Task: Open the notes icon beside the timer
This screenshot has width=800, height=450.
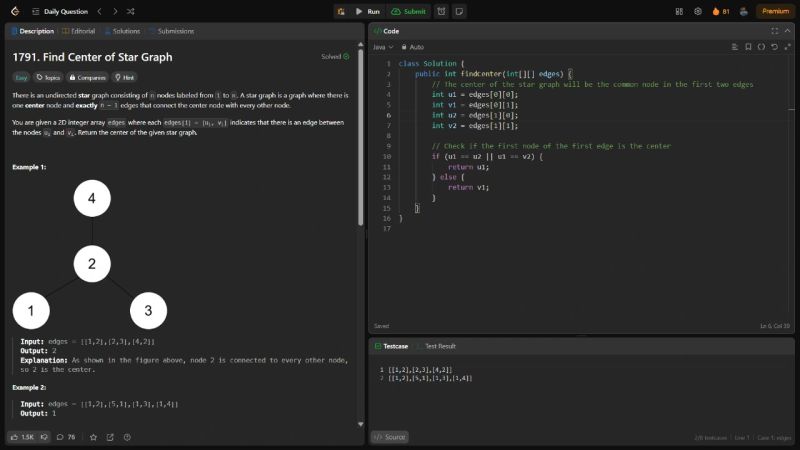Action: coord(459,11)
